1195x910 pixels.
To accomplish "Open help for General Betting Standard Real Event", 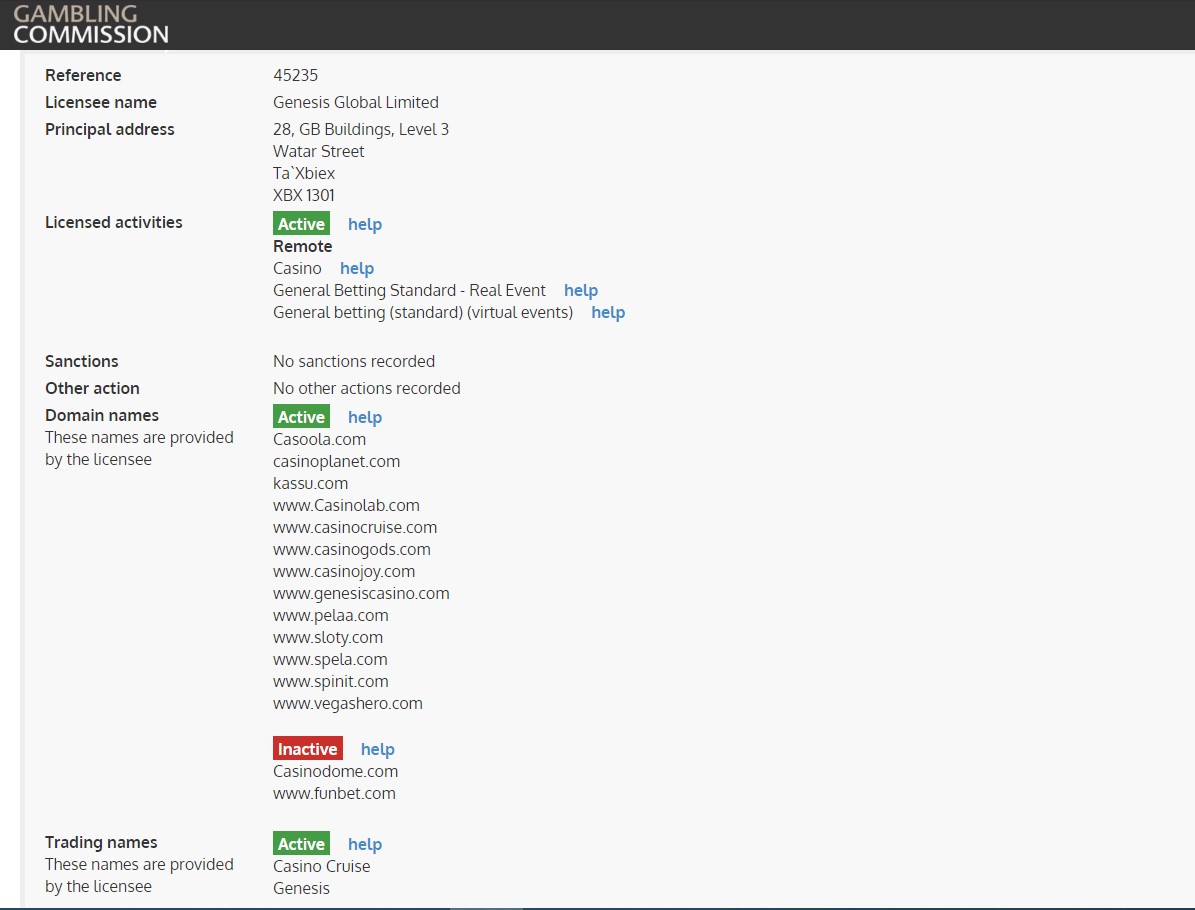I will (581, 290).
